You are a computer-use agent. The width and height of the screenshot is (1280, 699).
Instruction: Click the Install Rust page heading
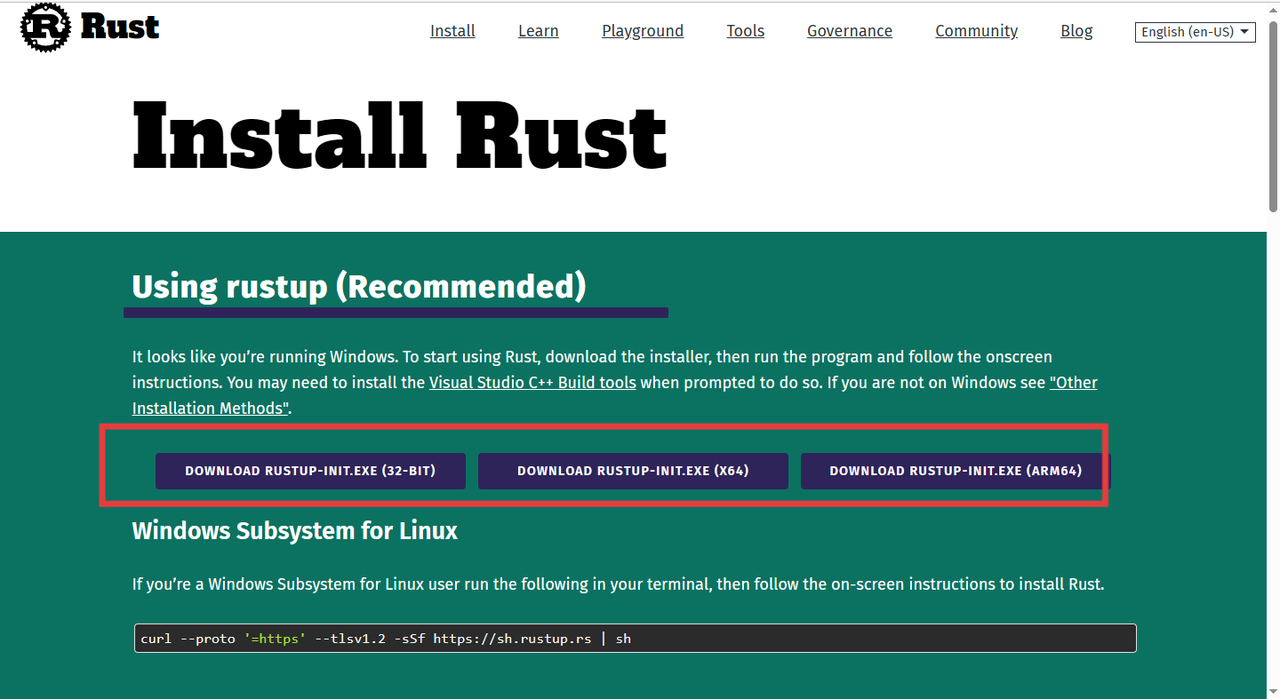tap(399, 135)
